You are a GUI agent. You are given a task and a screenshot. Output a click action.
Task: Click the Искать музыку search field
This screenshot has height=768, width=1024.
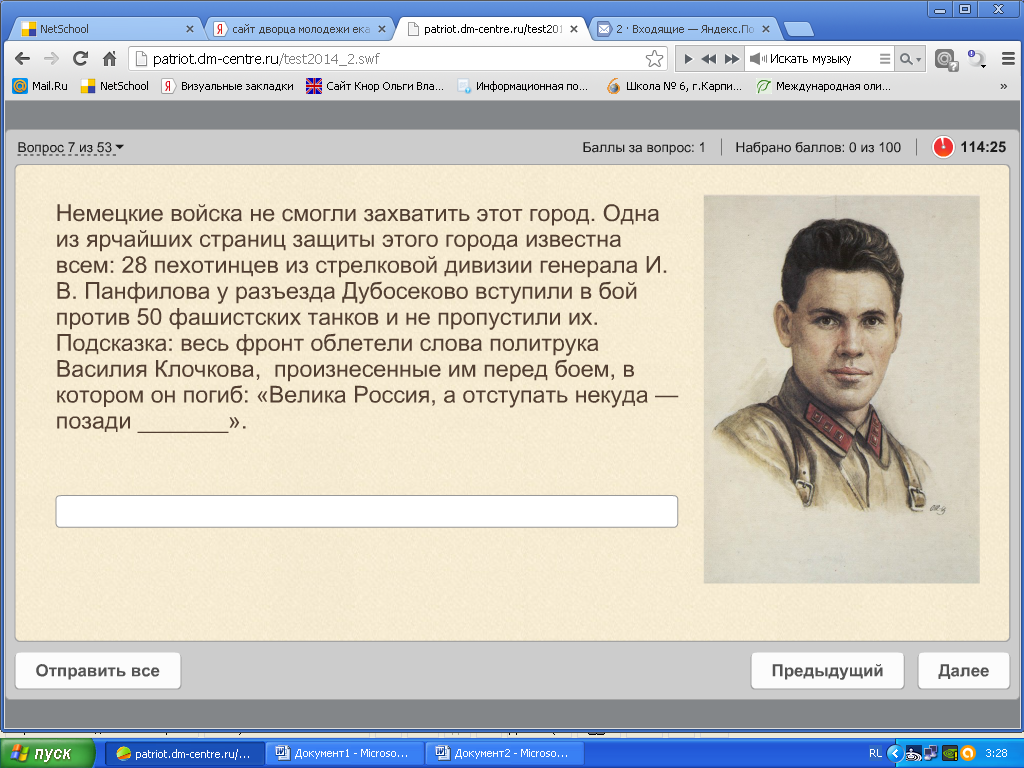pyautogui.click(x=822, y=59)
